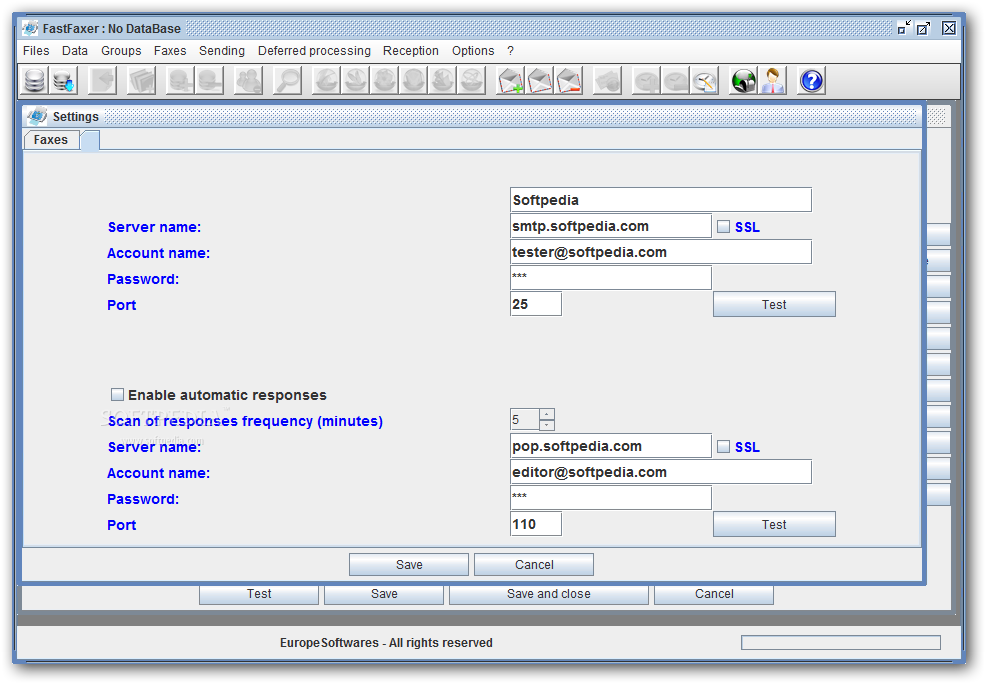The image size is (986, 684).
Task: Decrease scan frequency with spinner down arrow
Action: 547,424
